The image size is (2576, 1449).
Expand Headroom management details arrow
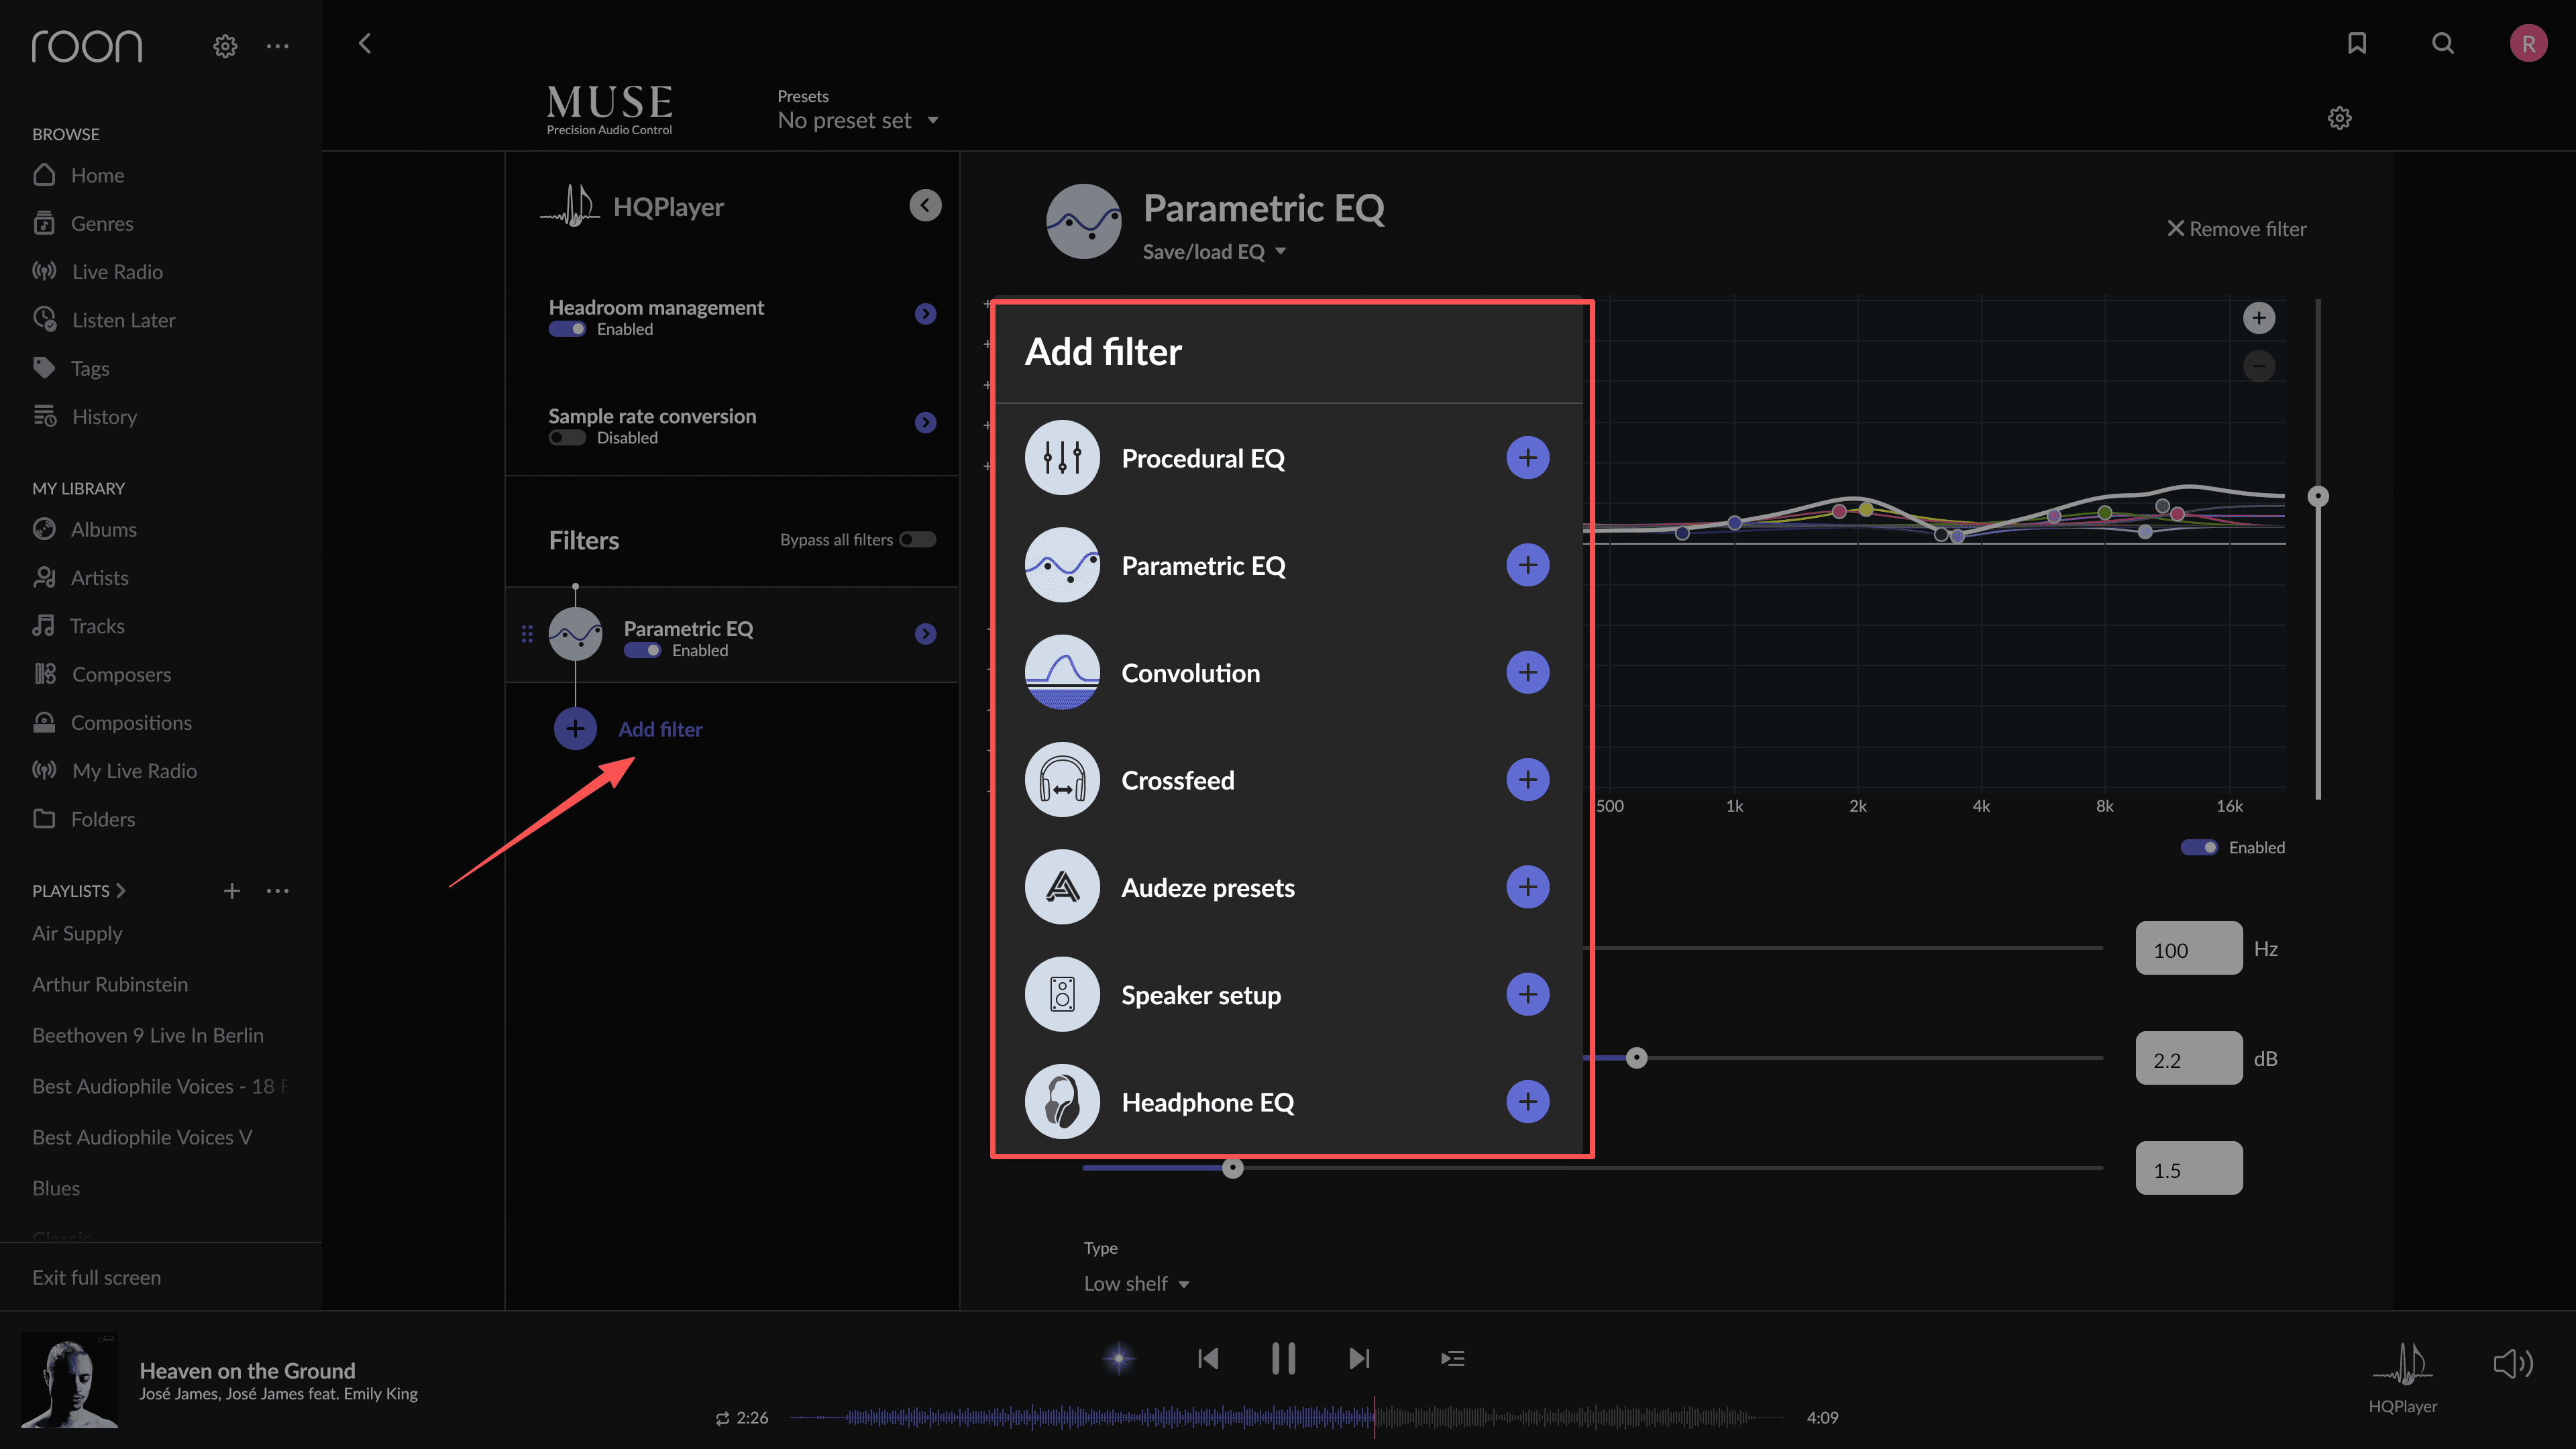(925, 314)
